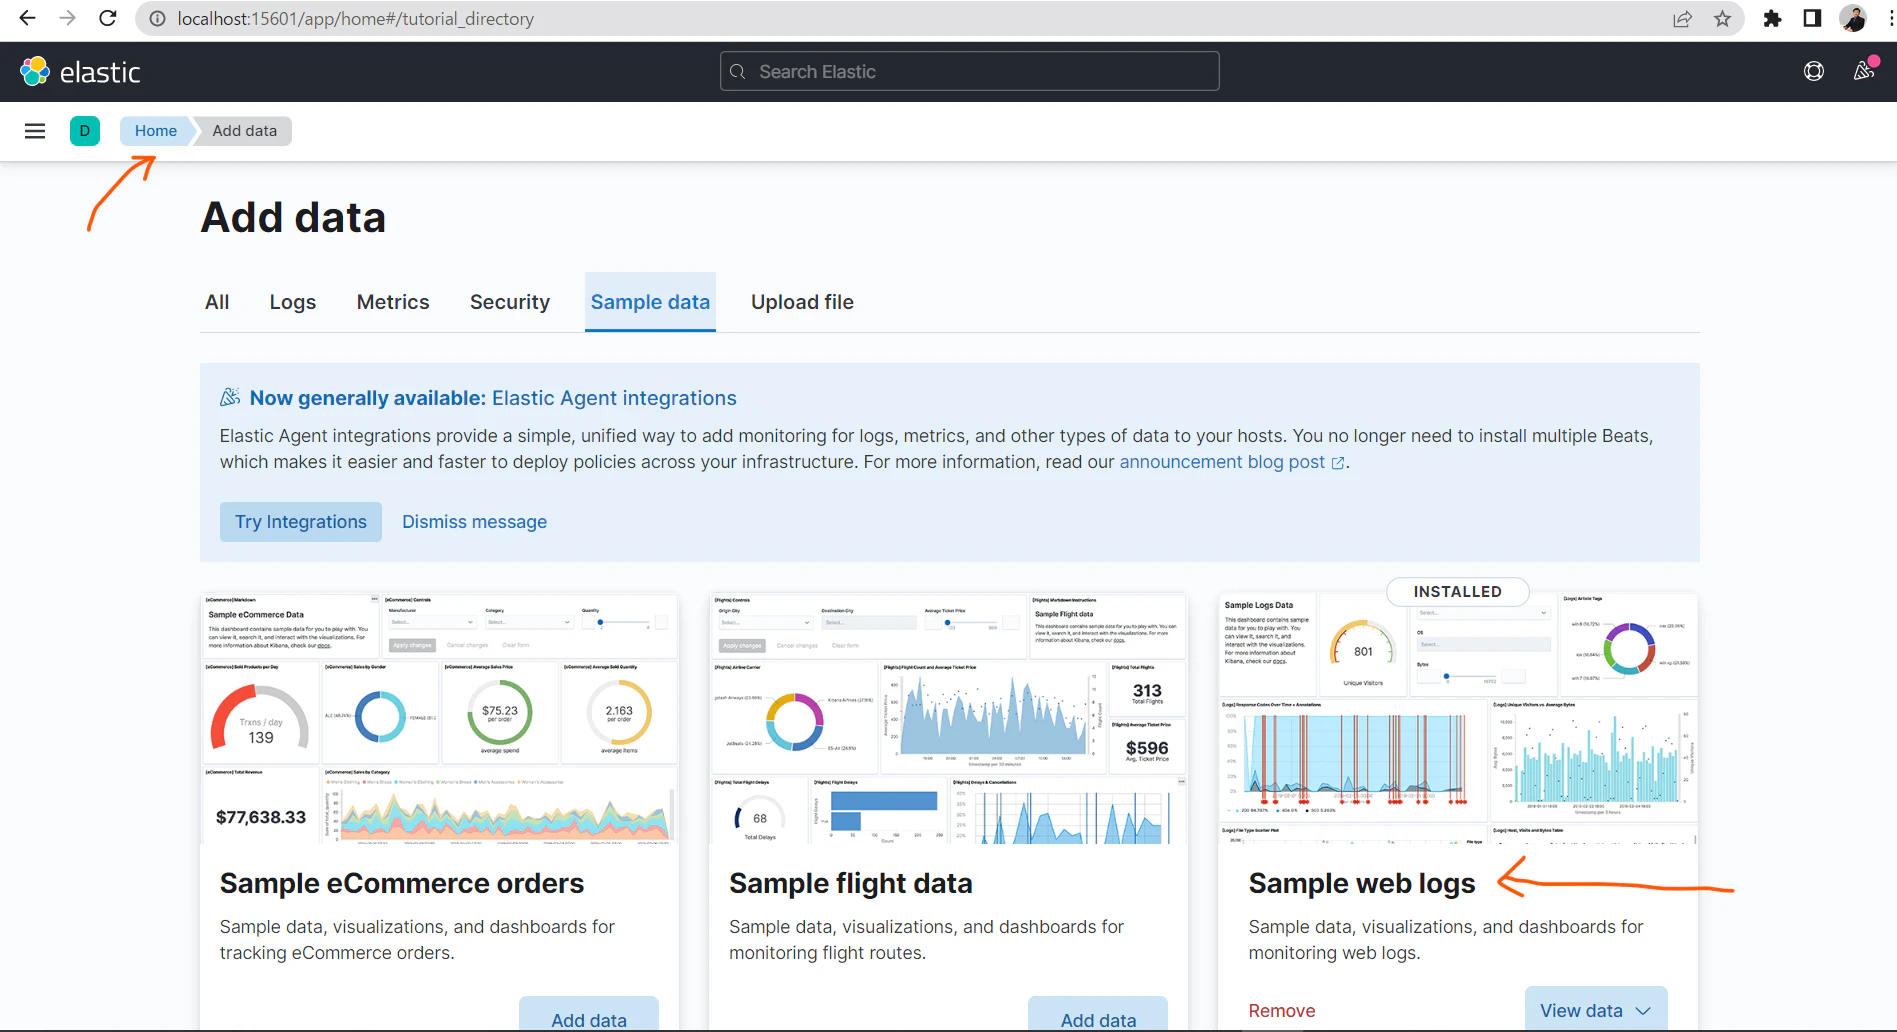Open the space selector D avatar
The width and height of the screenshot is (1897, 1032).
point(85,131)
